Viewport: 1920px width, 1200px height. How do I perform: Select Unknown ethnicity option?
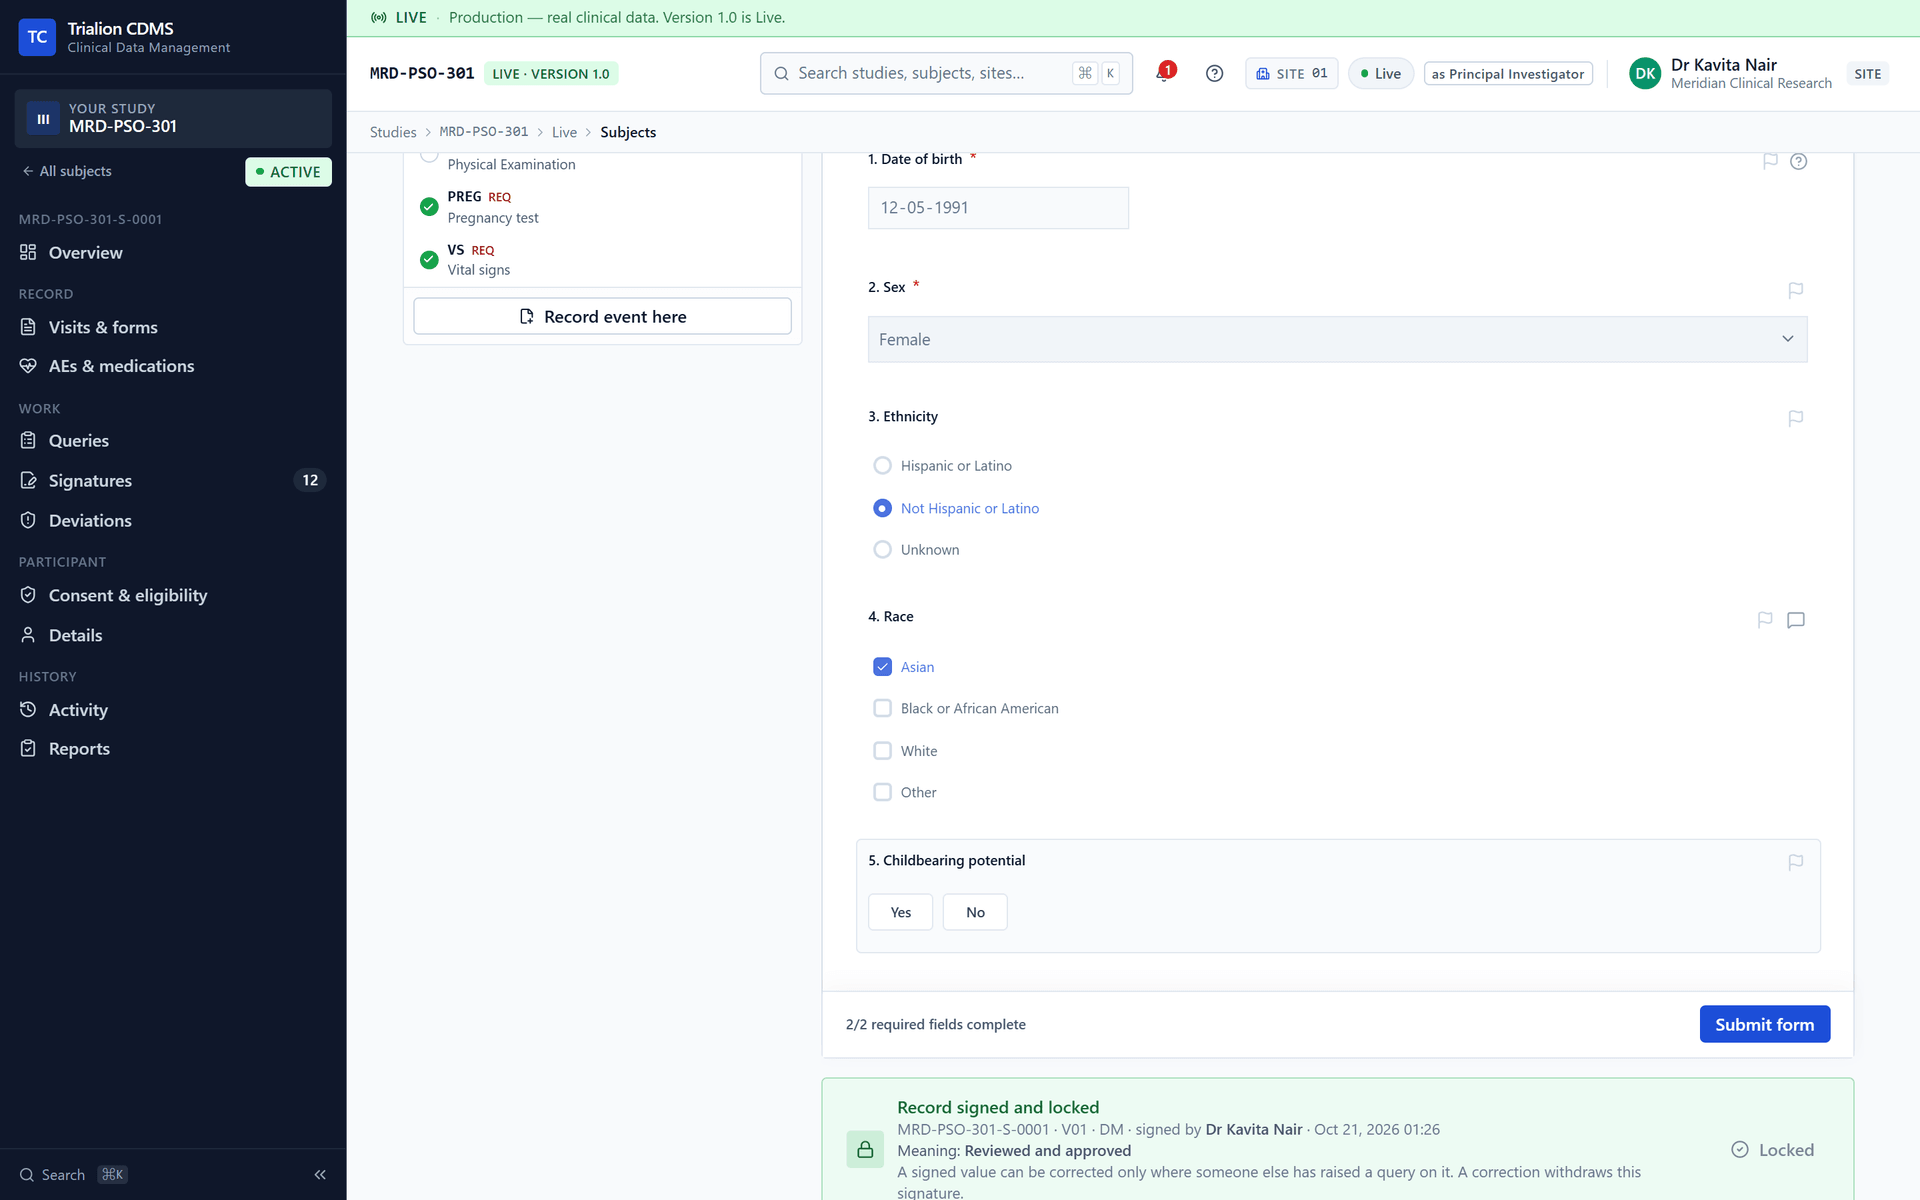[882, 550]
